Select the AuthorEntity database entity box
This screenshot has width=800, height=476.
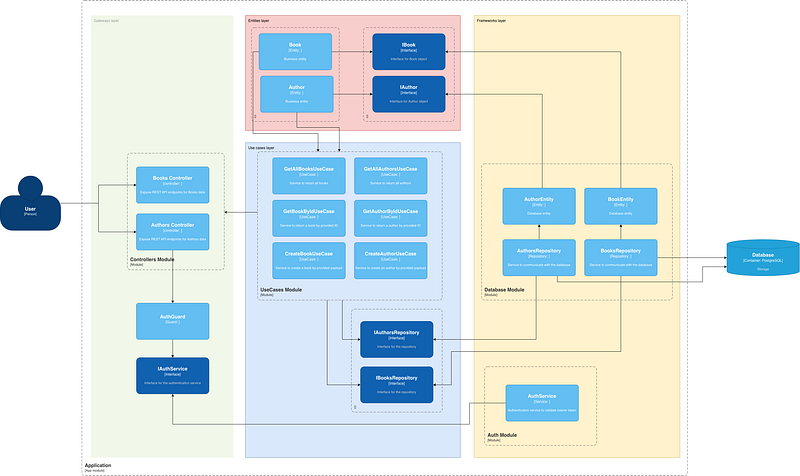click(539, 206)
